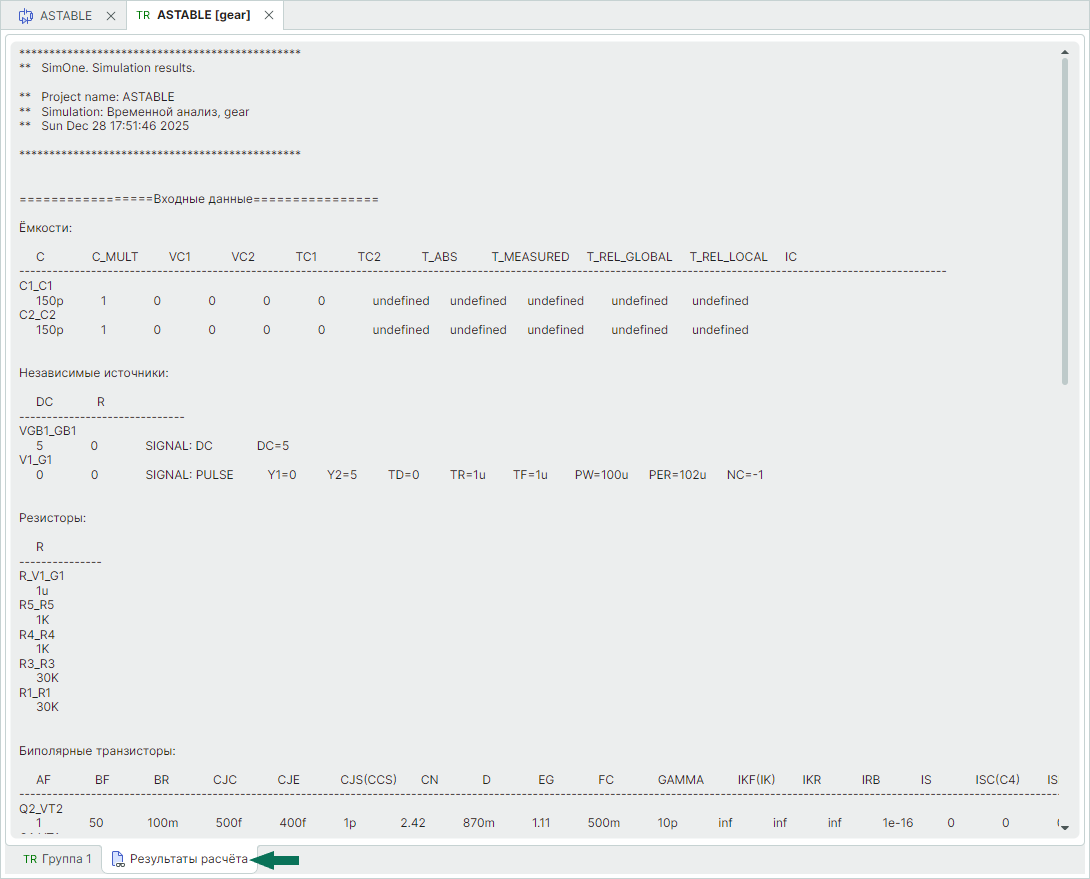Viewport: 1090px width, 879px height.
Task: Click the 'Y2=5' parameter
Action: [342, 475]
